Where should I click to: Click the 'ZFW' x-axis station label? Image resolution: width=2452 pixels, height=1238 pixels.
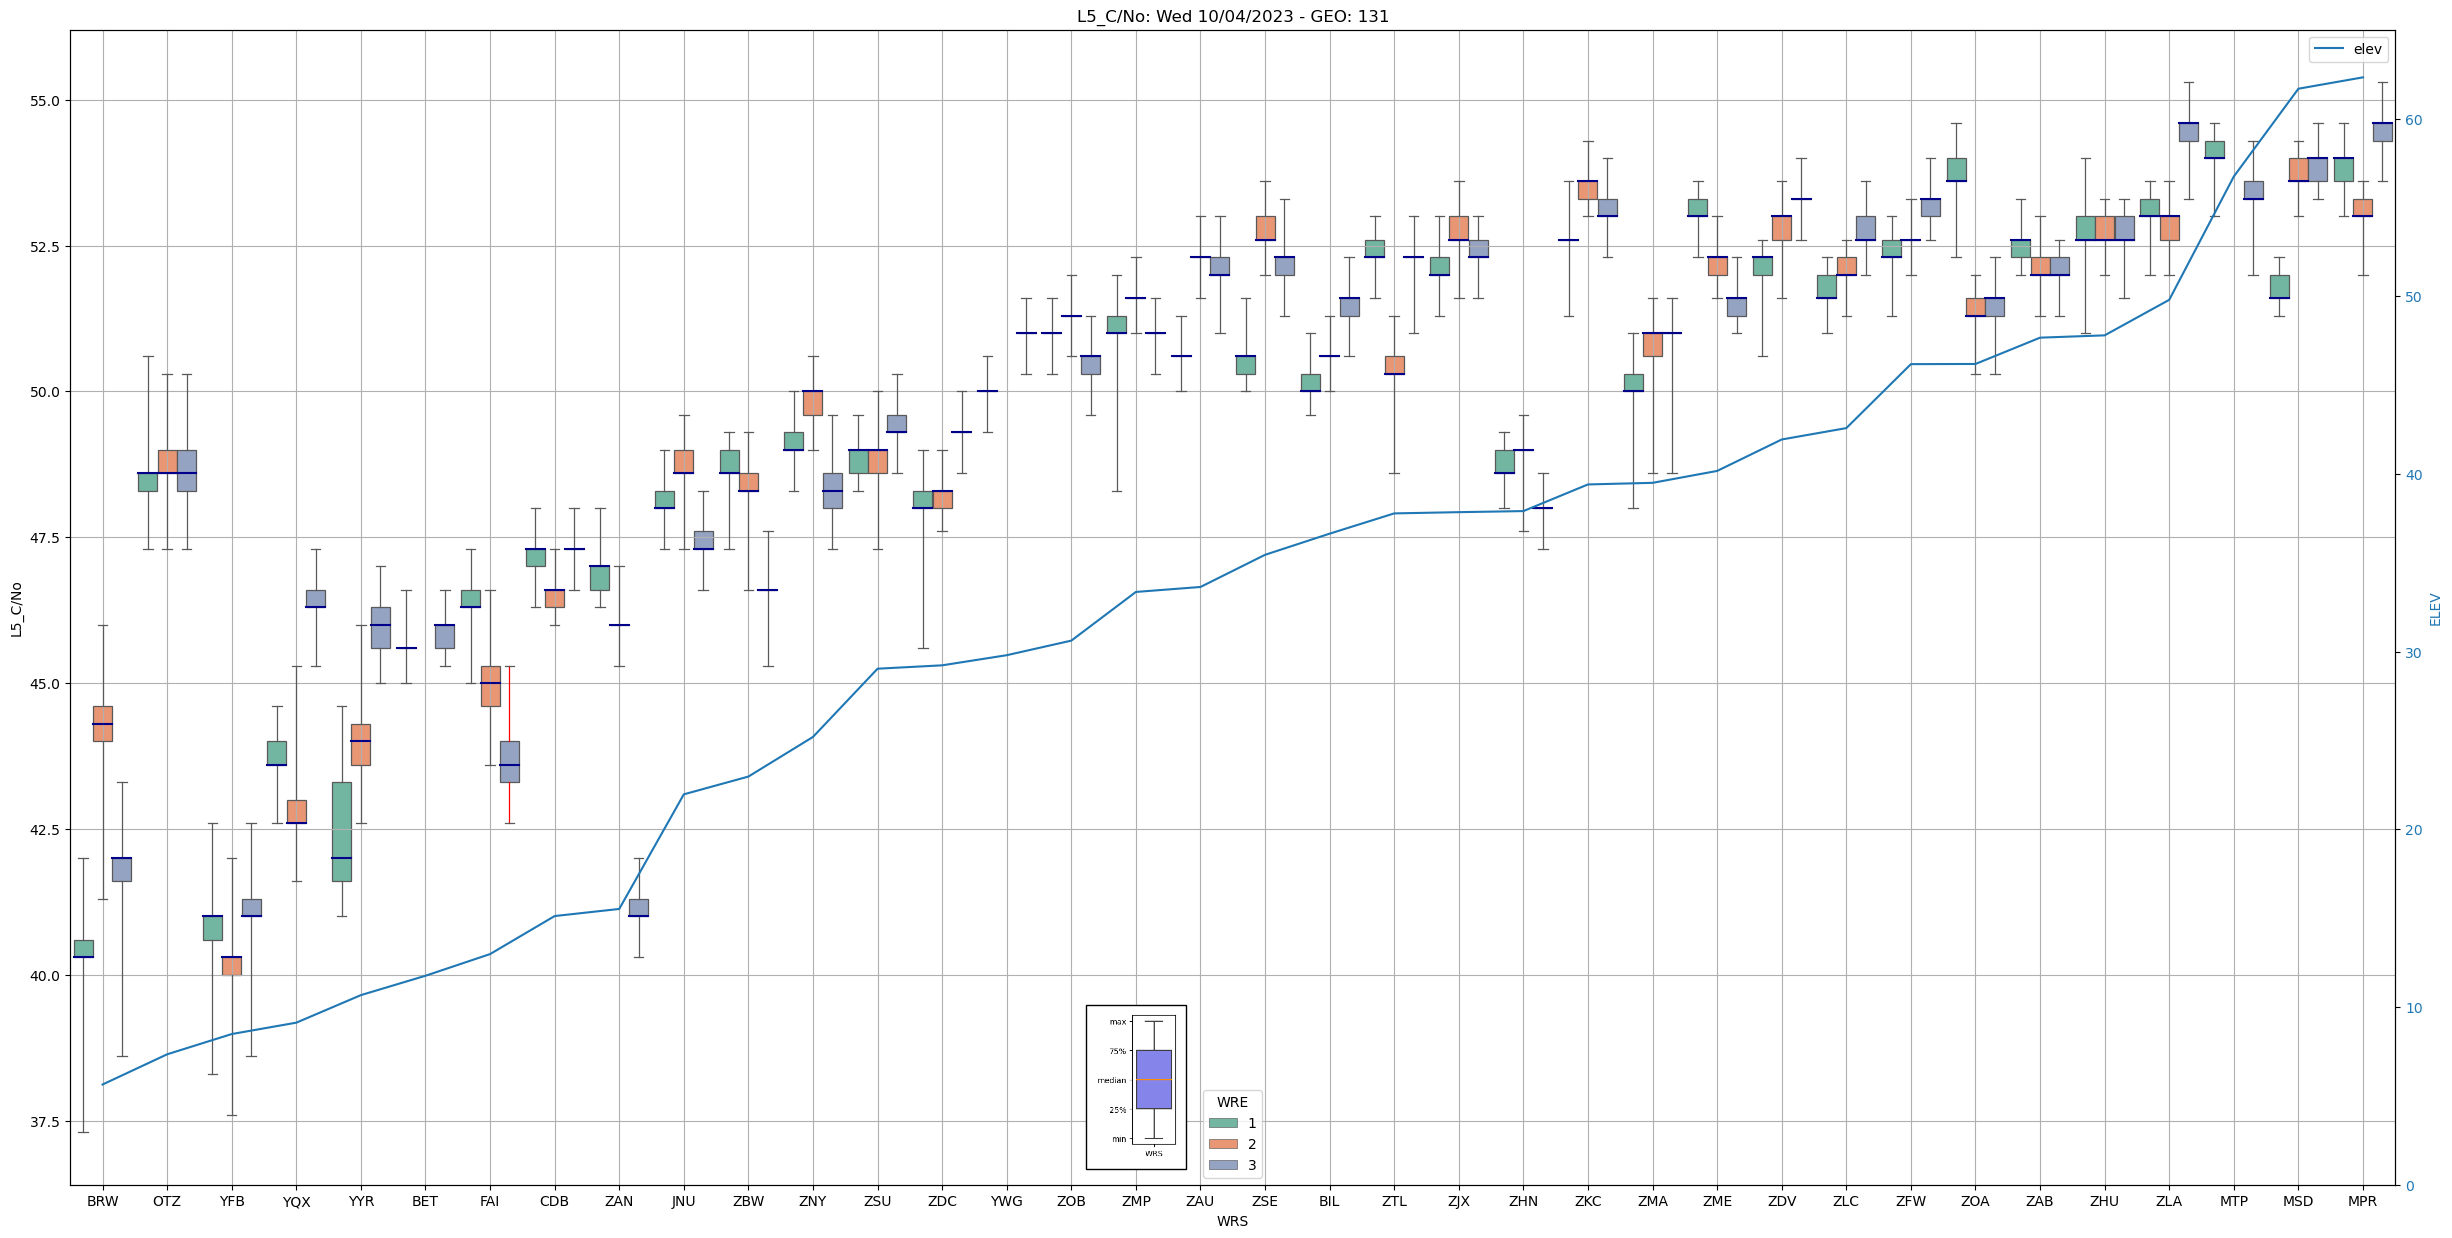1911,1201
